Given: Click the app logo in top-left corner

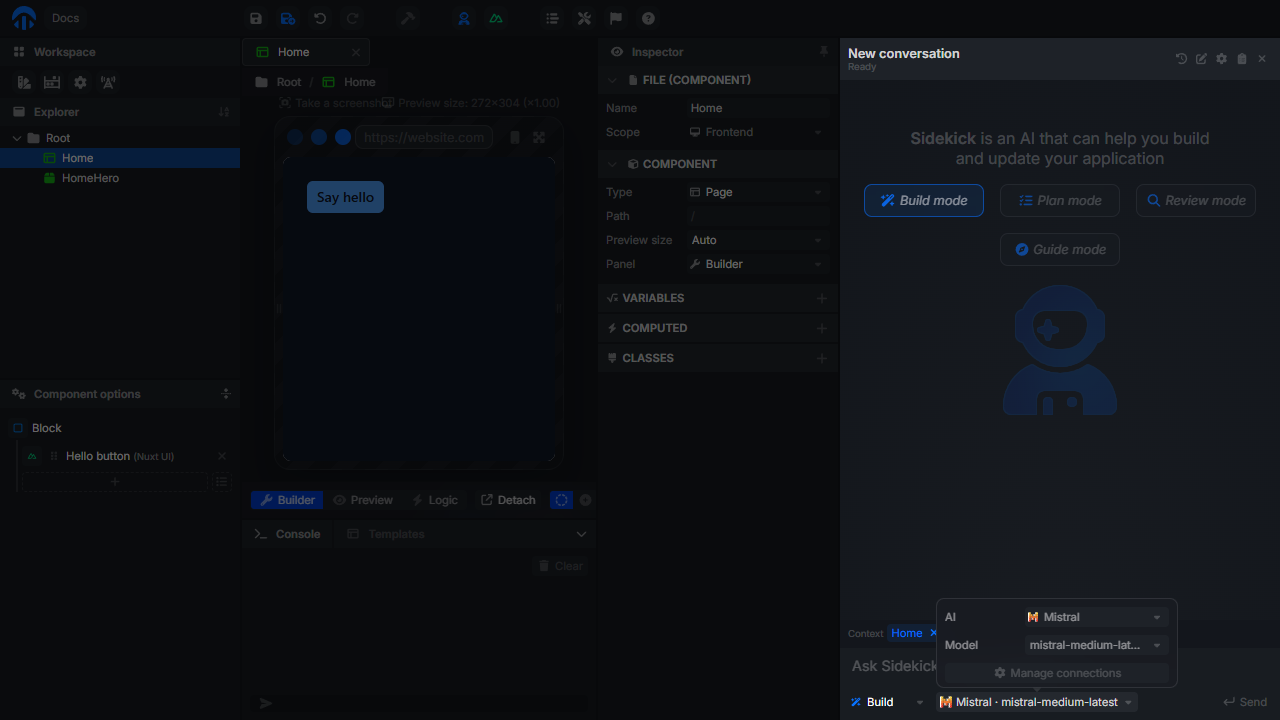Looking at the screenshot, I should tap(24, 18).
